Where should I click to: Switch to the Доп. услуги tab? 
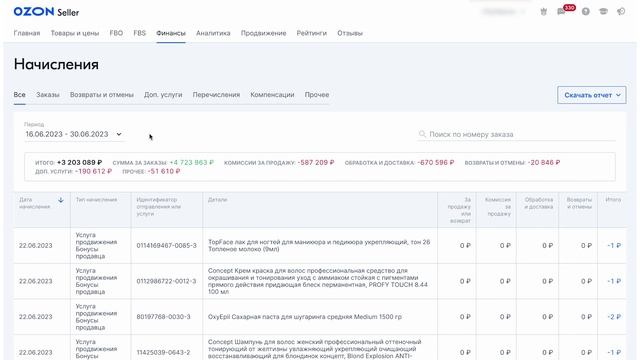click(163, 95)
